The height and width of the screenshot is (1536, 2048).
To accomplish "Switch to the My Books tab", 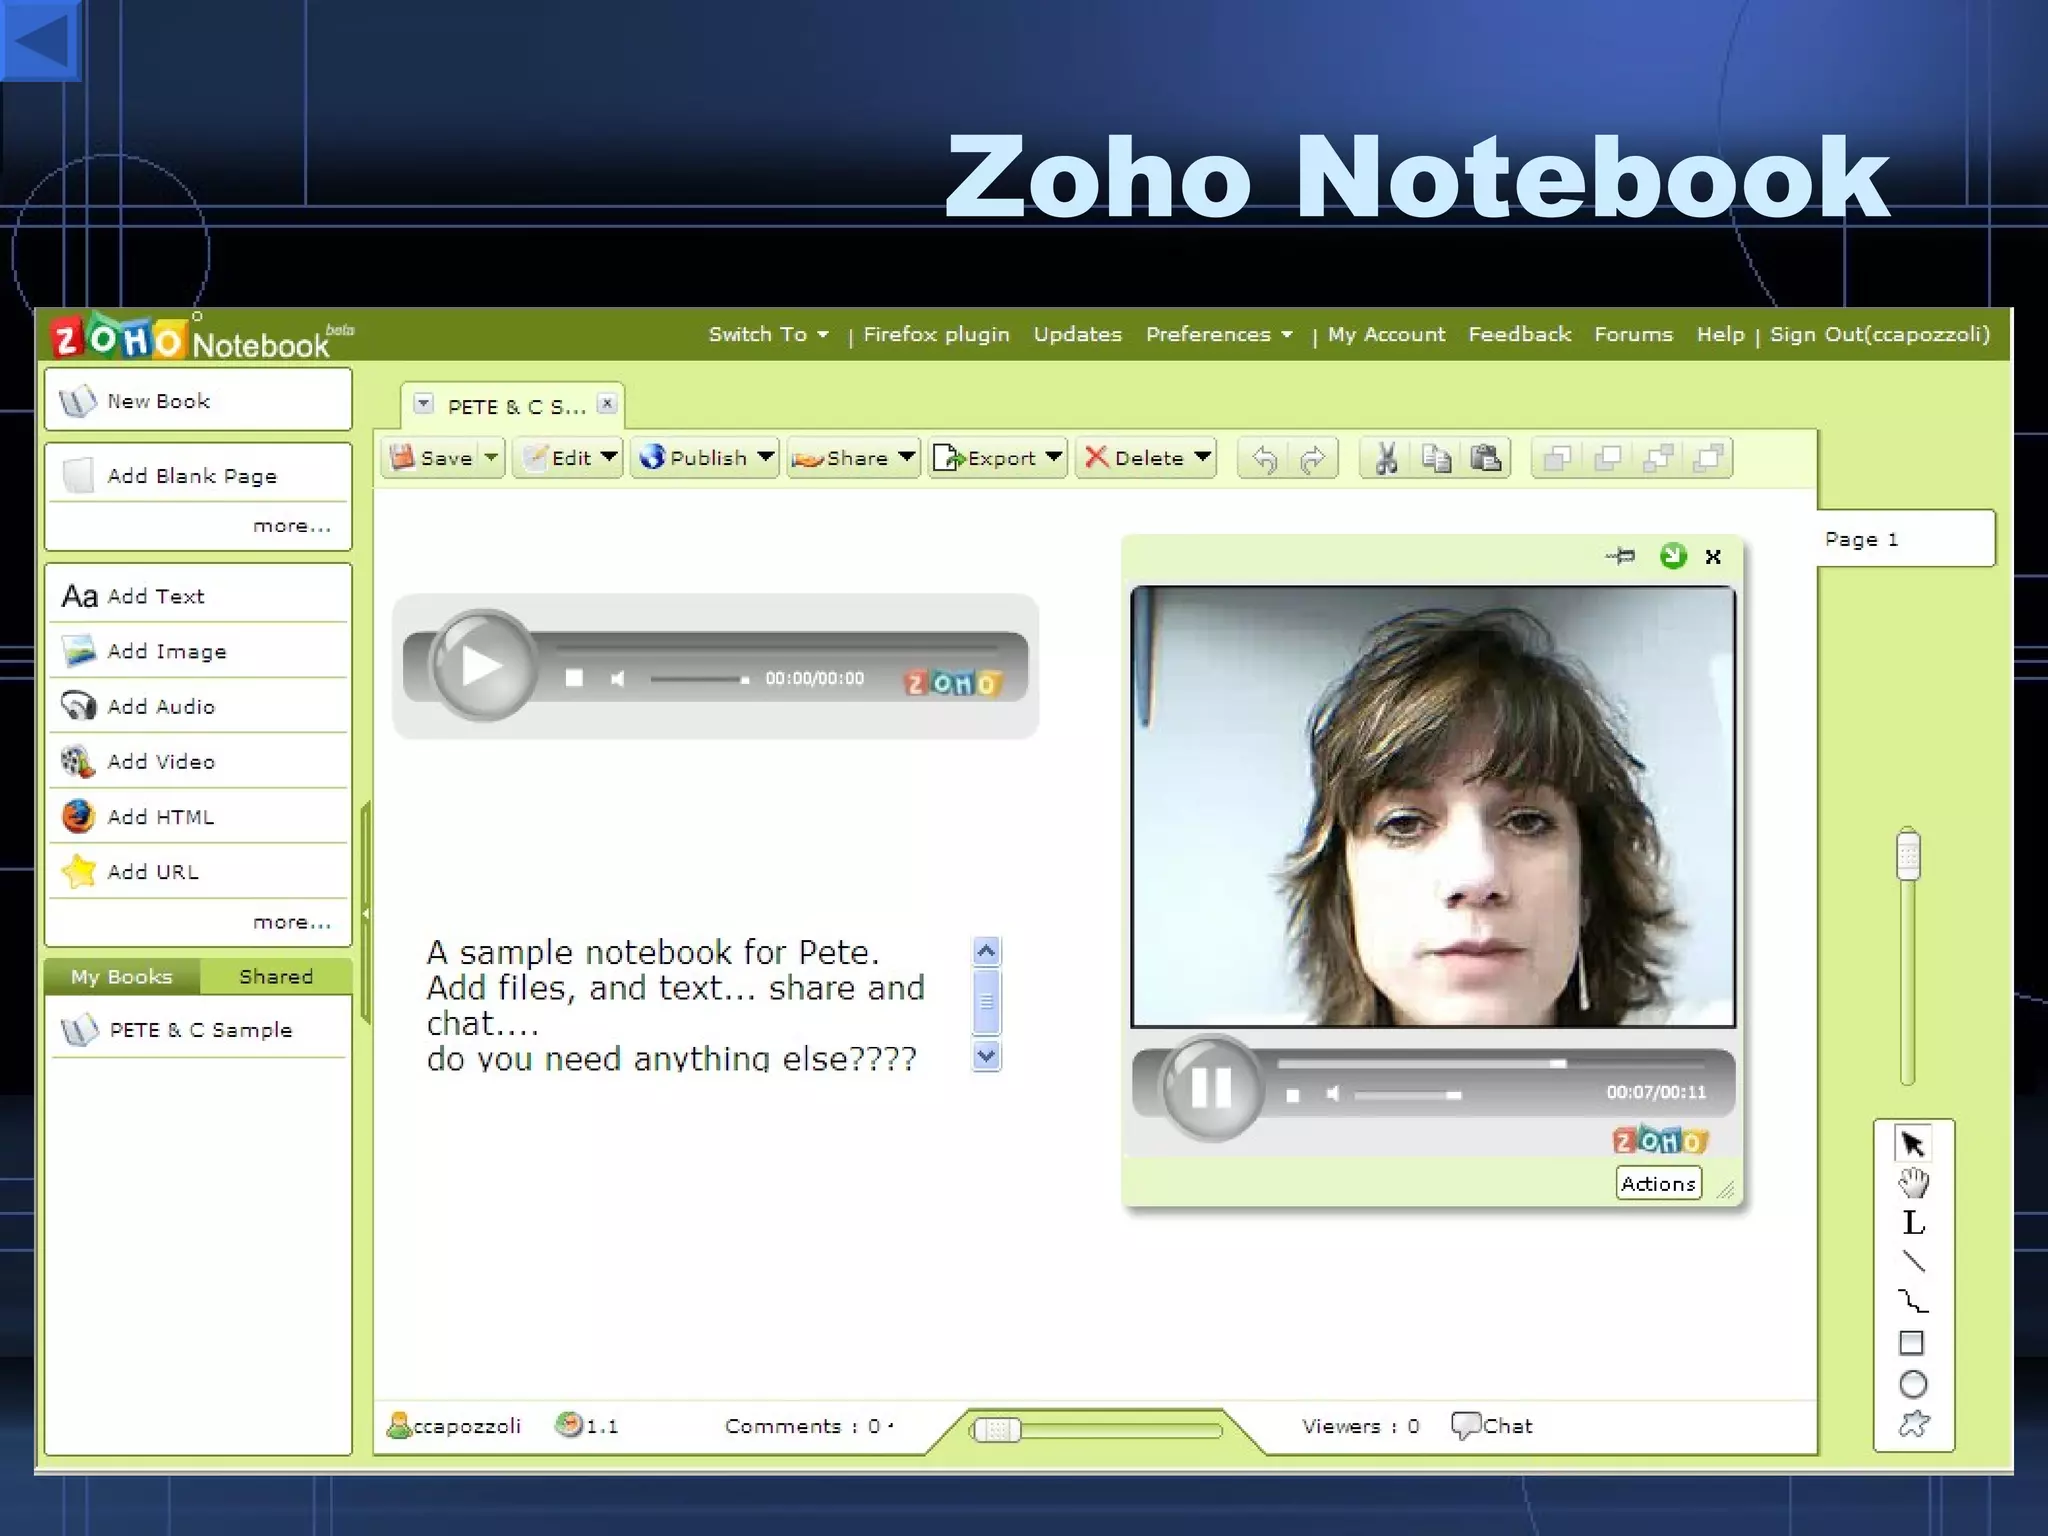I will pos(122,977).
